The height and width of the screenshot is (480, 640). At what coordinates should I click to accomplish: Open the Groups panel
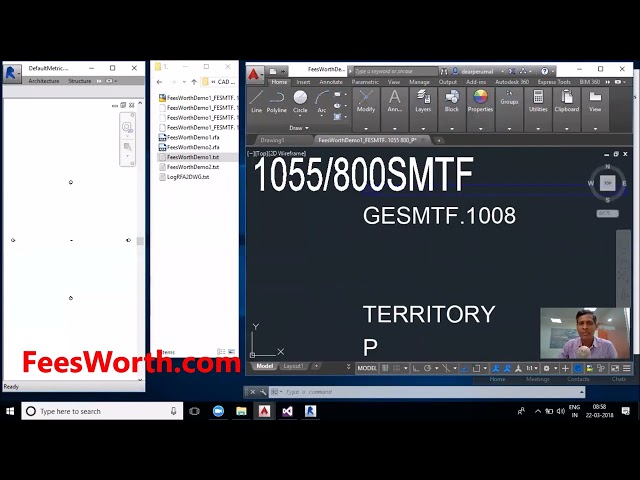[x=509, y=98]
